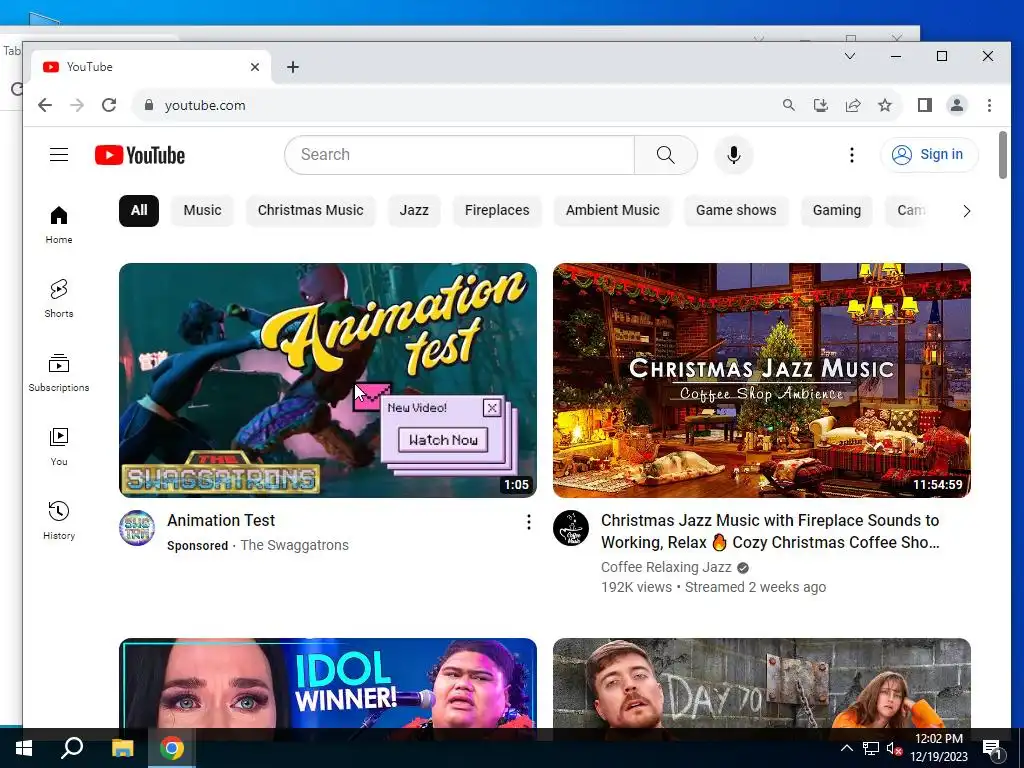Click the page vertical scrollbar thumb
Image resolution: width=1024 pixels, height=768 pixels.
tap(1003, 155)
